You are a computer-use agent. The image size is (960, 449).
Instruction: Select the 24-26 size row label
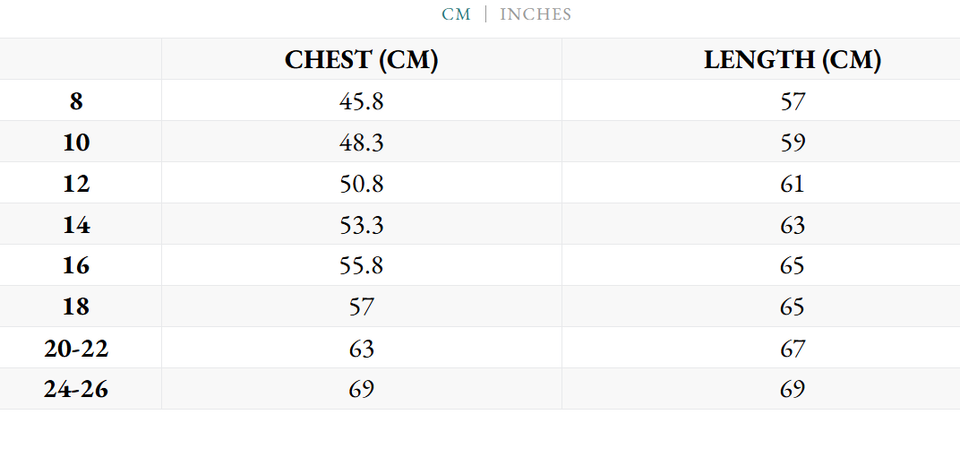point(76,389)
